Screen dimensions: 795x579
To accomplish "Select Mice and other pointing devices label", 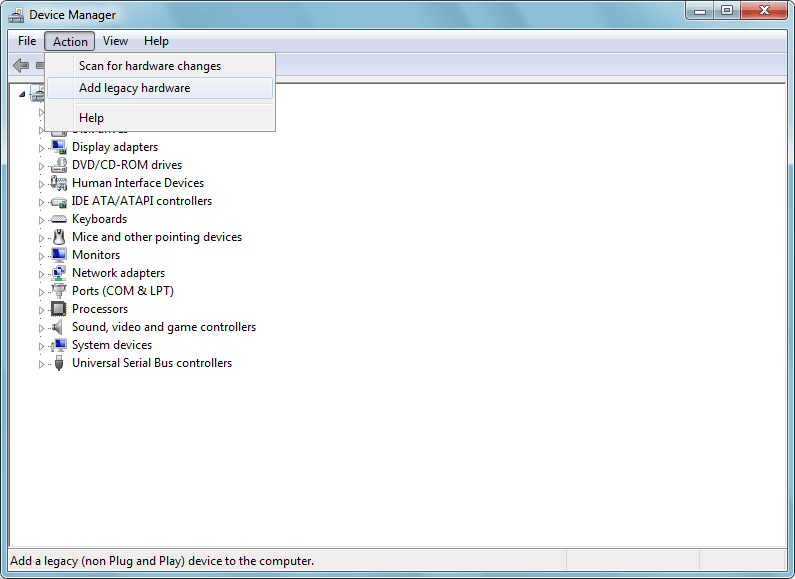I will click(157, 237).
